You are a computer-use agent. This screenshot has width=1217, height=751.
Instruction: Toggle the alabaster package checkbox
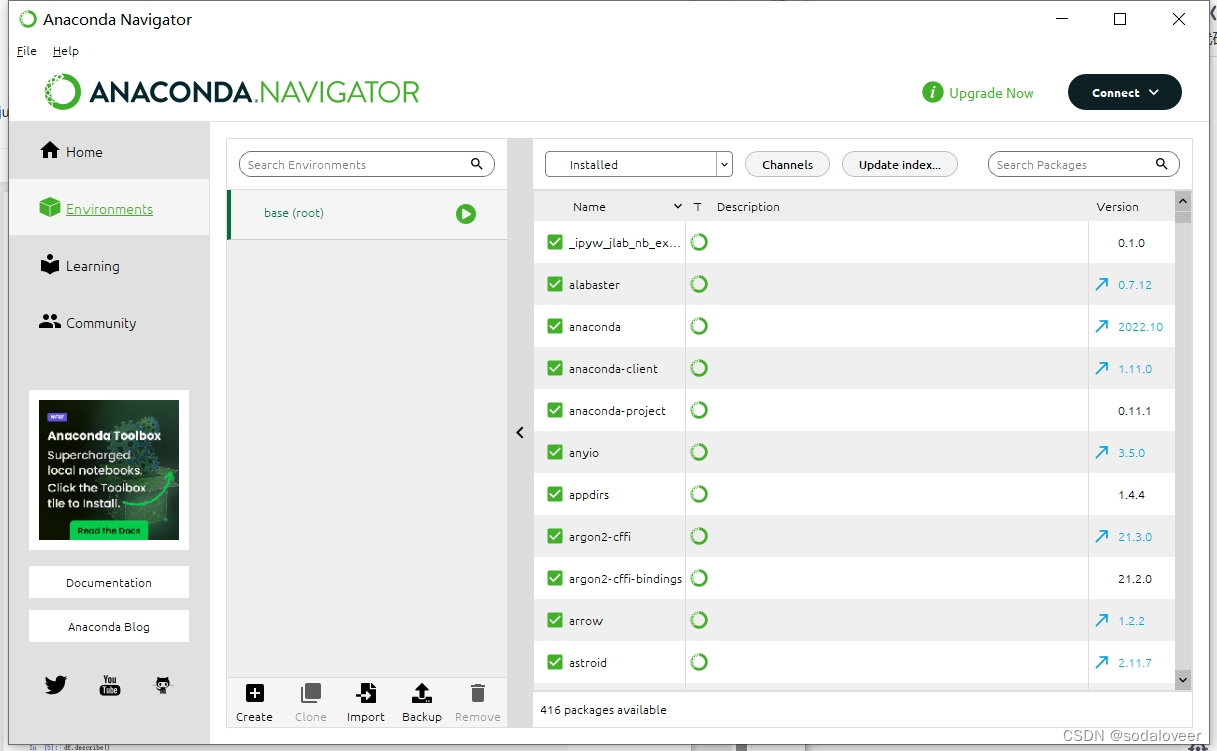pyautogui.click(x=555, y=284)
